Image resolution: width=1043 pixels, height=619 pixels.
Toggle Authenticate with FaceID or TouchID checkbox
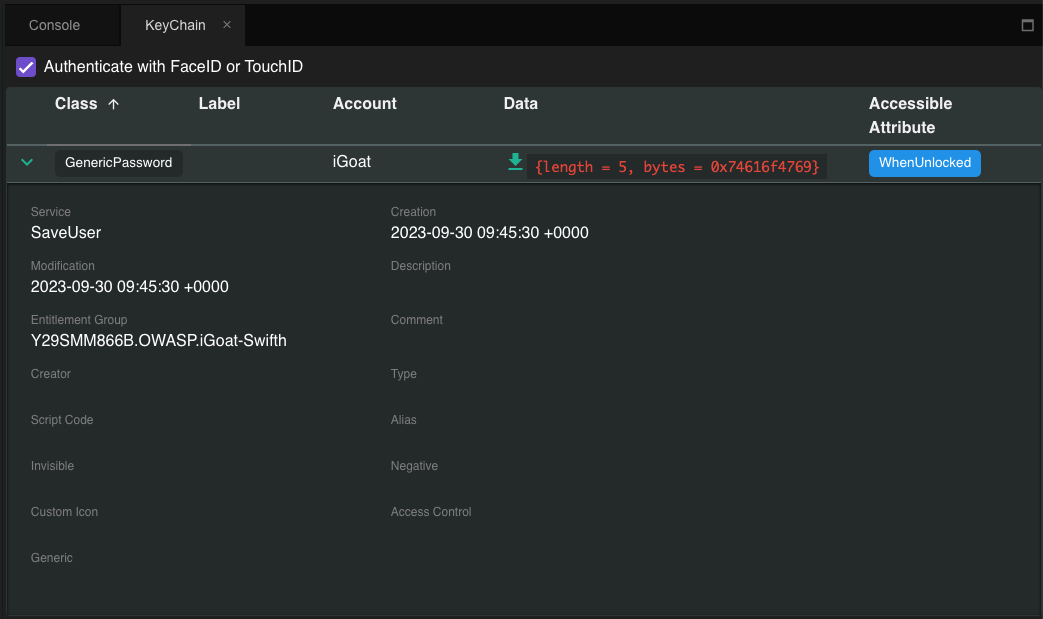point(26,67)
